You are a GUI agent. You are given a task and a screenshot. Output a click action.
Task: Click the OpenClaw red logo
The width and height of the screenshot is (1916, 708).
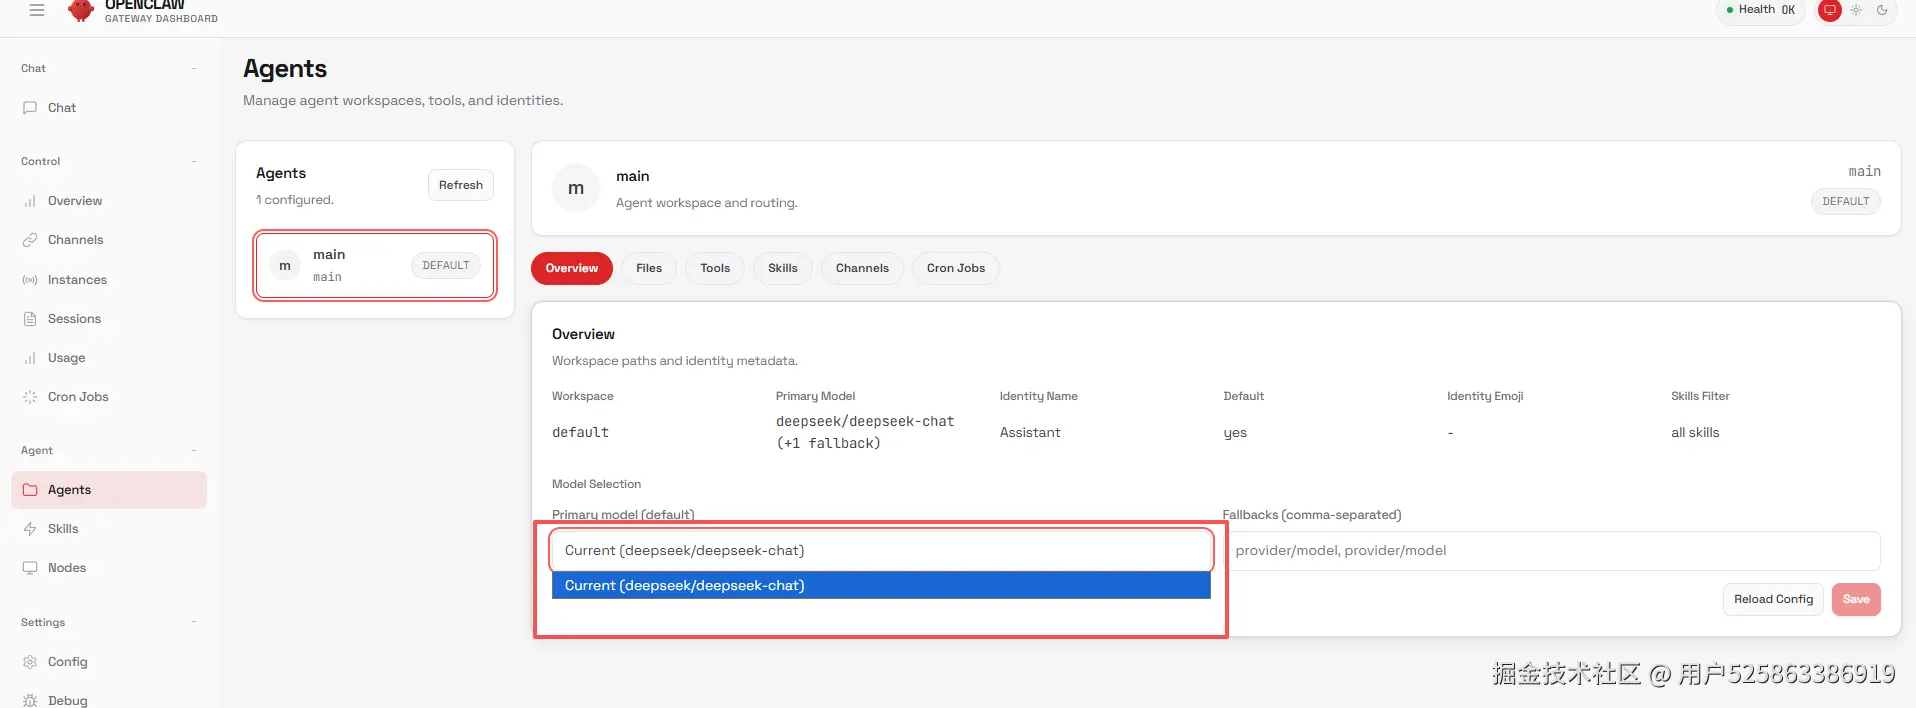tap(81, 10)
